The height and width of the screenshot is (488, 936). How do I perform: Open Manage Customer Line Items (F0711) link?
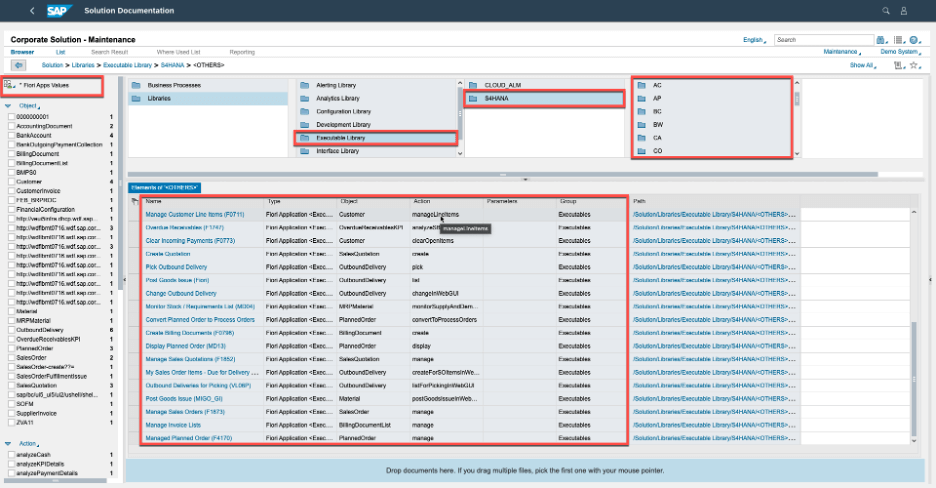(195, 214)
